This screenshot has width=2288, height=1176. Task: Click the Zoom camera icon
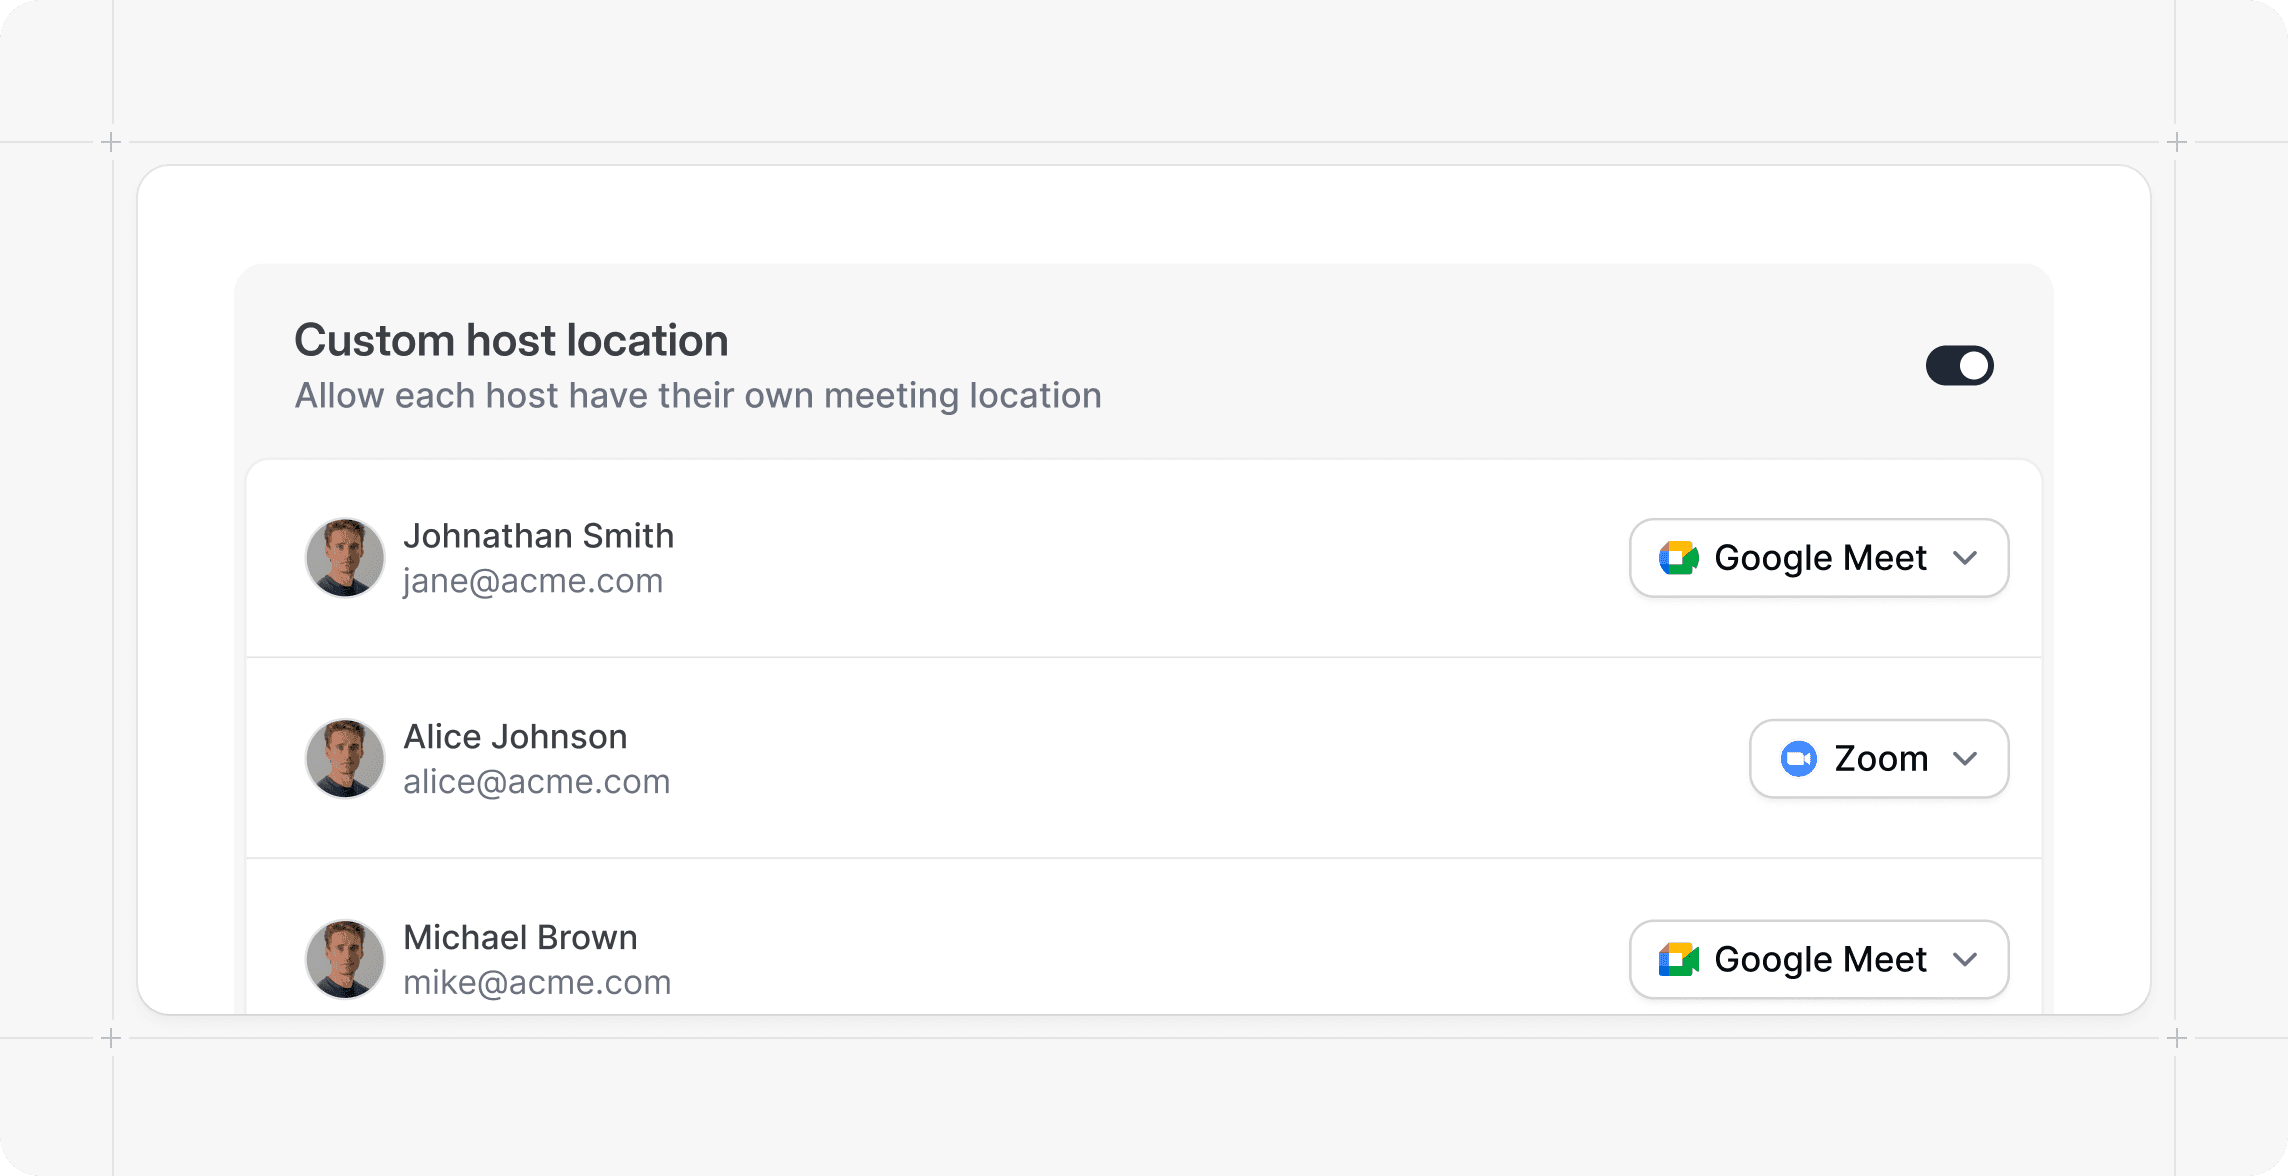(1798, 759)
